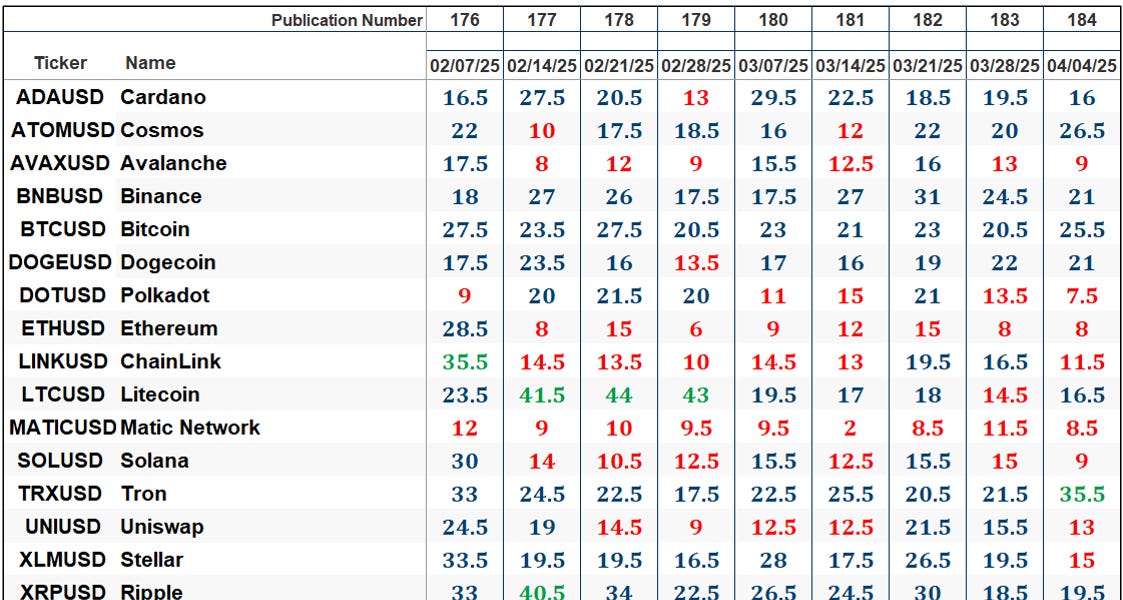Click Stellar 28 value
Image resolution: width=1123 pixels, height=600 pixels.
click(773, 559)
